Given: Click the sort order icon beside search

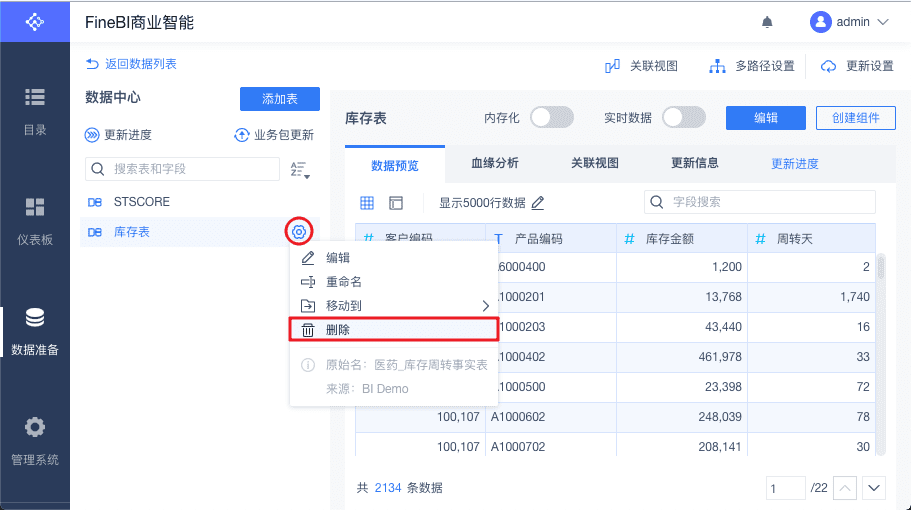Looking at the screenshot, I should click(299, 169).
